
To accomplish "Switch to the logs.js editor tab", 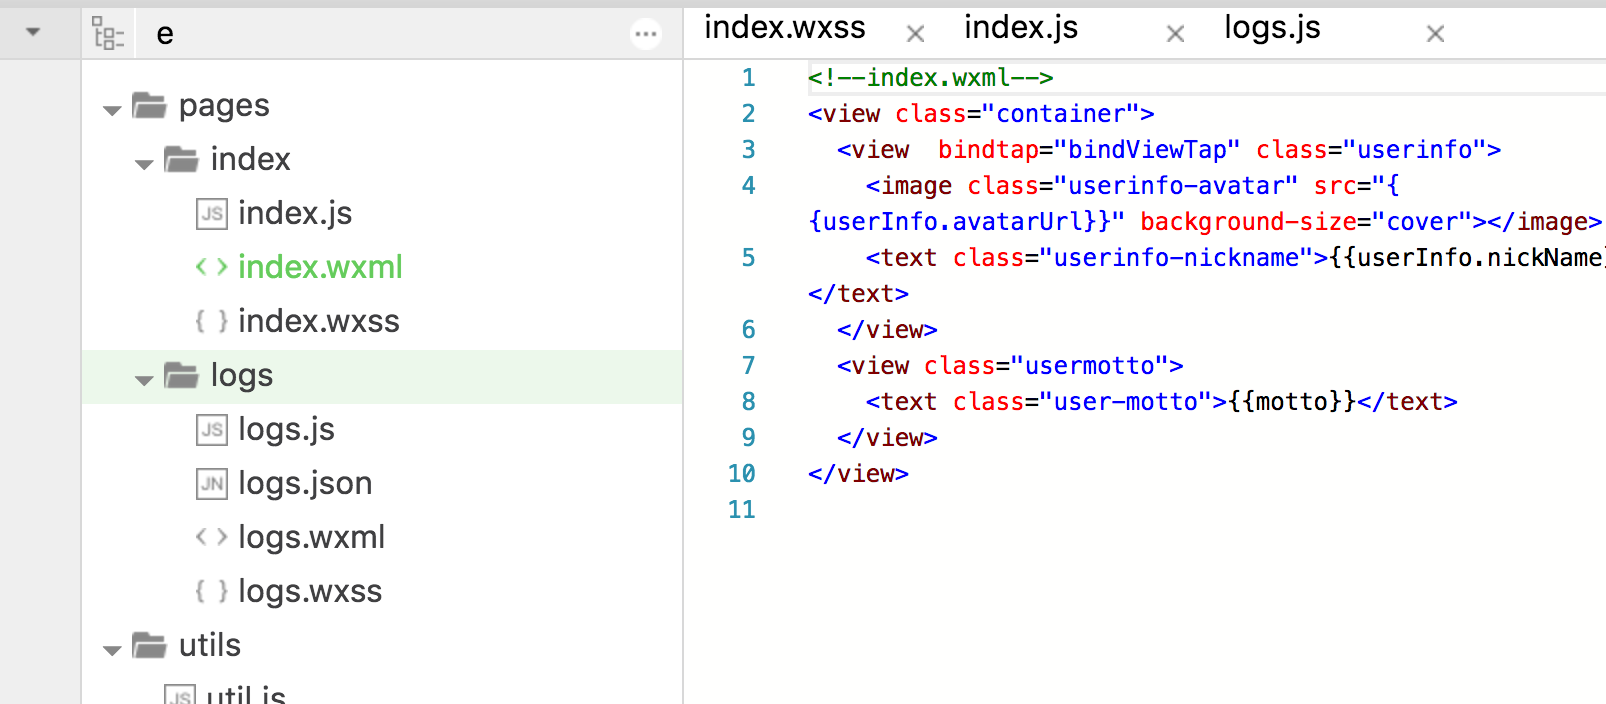I will click(x=1272, y=28).
